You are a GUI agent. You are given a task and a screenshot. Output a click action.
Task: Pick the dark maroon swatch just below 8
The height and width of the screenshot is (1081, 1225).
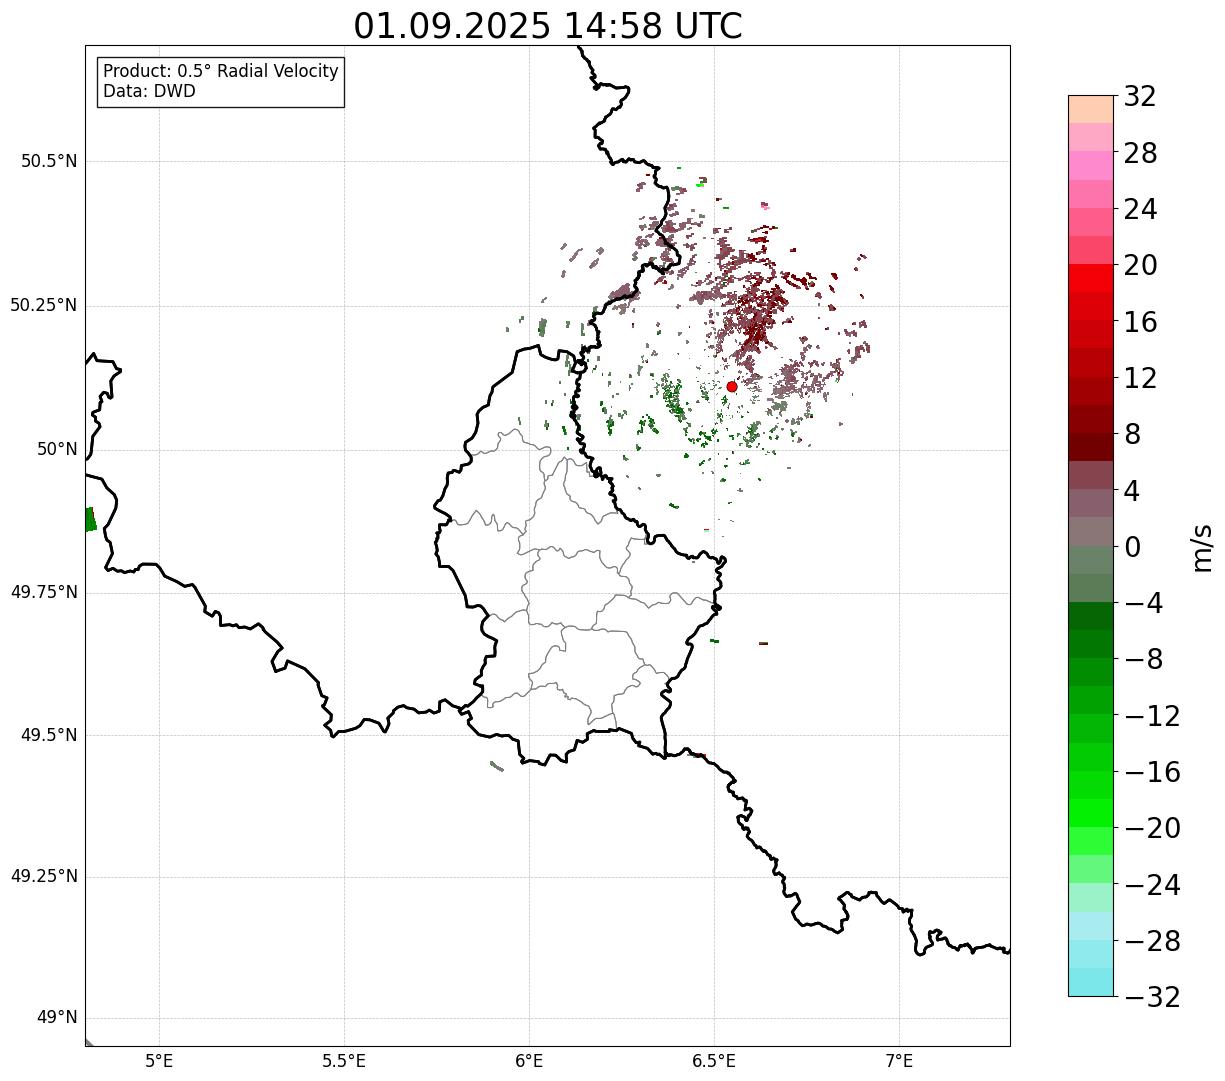pos(1091,447)
